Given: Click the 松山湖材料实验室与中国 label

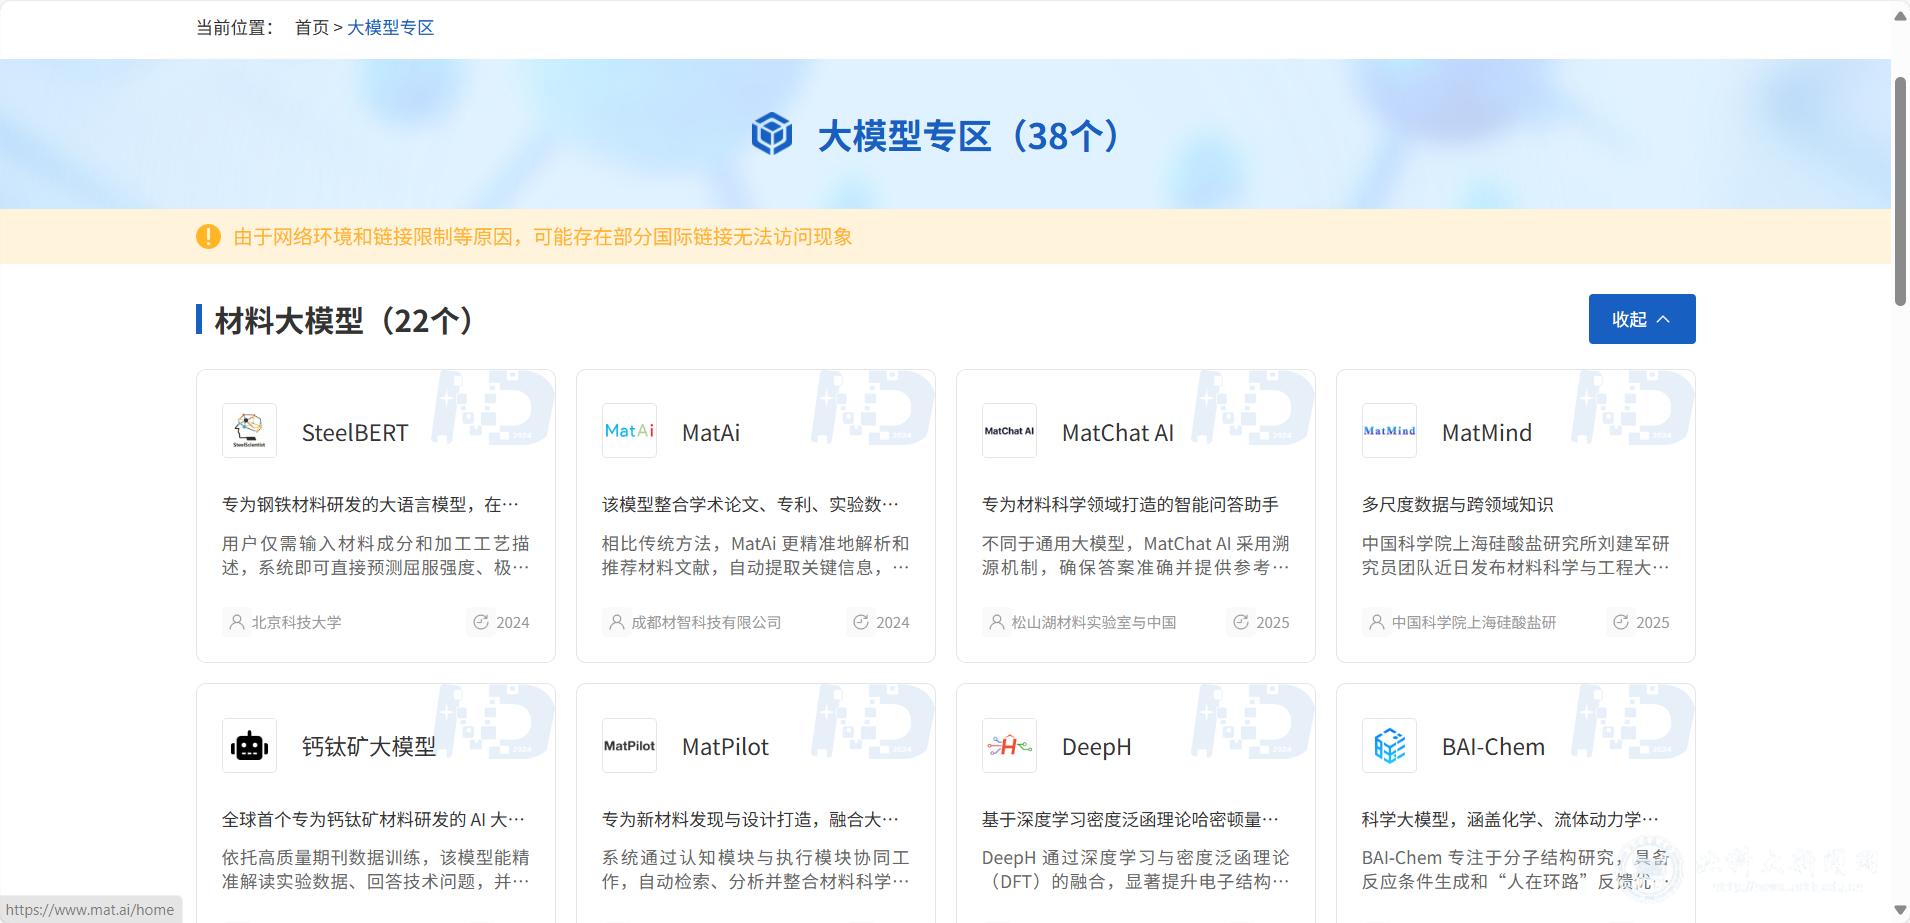Looking at the screenshot, I should pyautogui.click(x=1093, y=622).
